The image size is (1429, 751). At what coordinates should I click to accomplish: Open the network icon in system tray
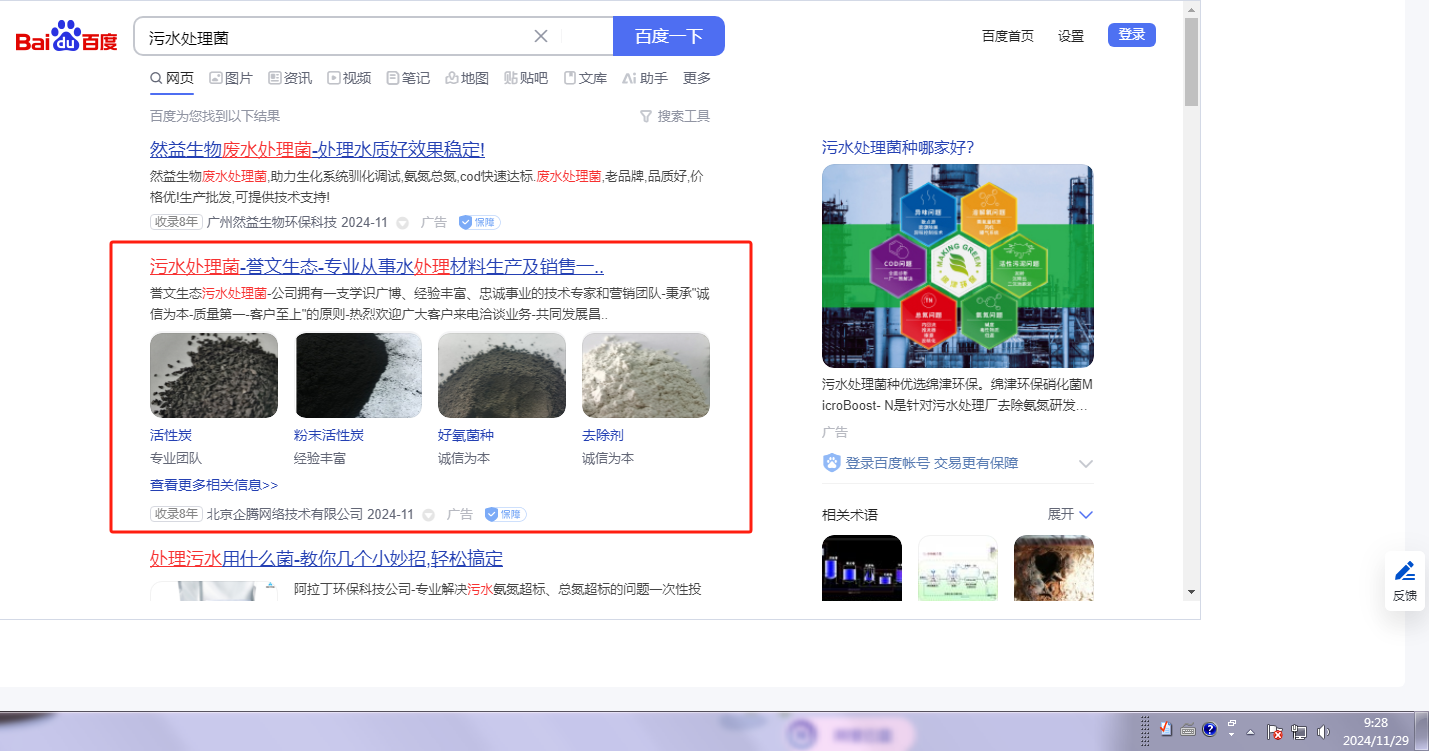point(1300,732)
